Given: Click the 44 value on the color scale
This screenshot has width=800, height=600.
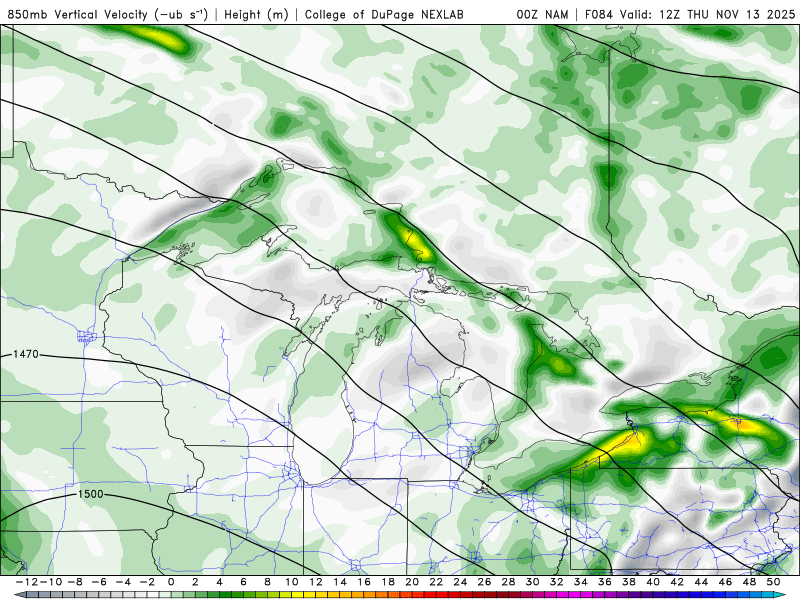Looking at the screenshot, I should pyautogui.click(x=702, y=582).
